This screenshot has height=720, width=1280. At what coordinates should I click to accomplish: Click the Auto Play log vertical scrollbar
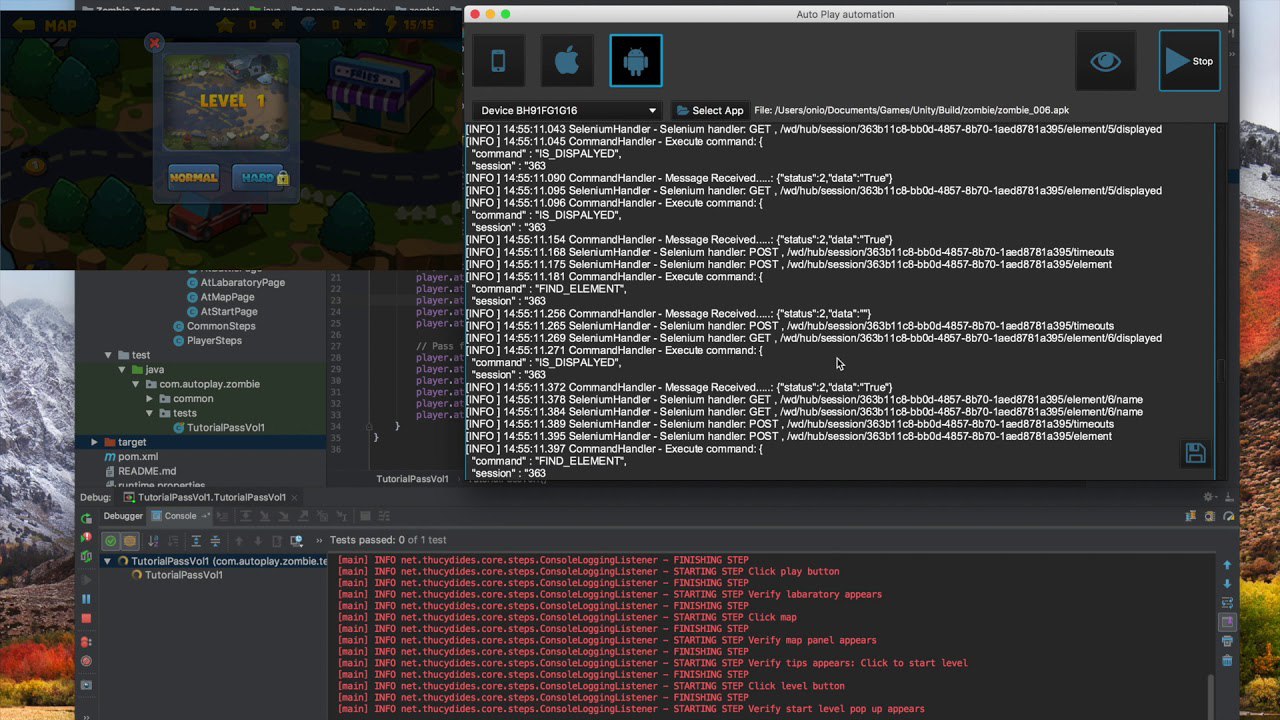coord(1222,370)
